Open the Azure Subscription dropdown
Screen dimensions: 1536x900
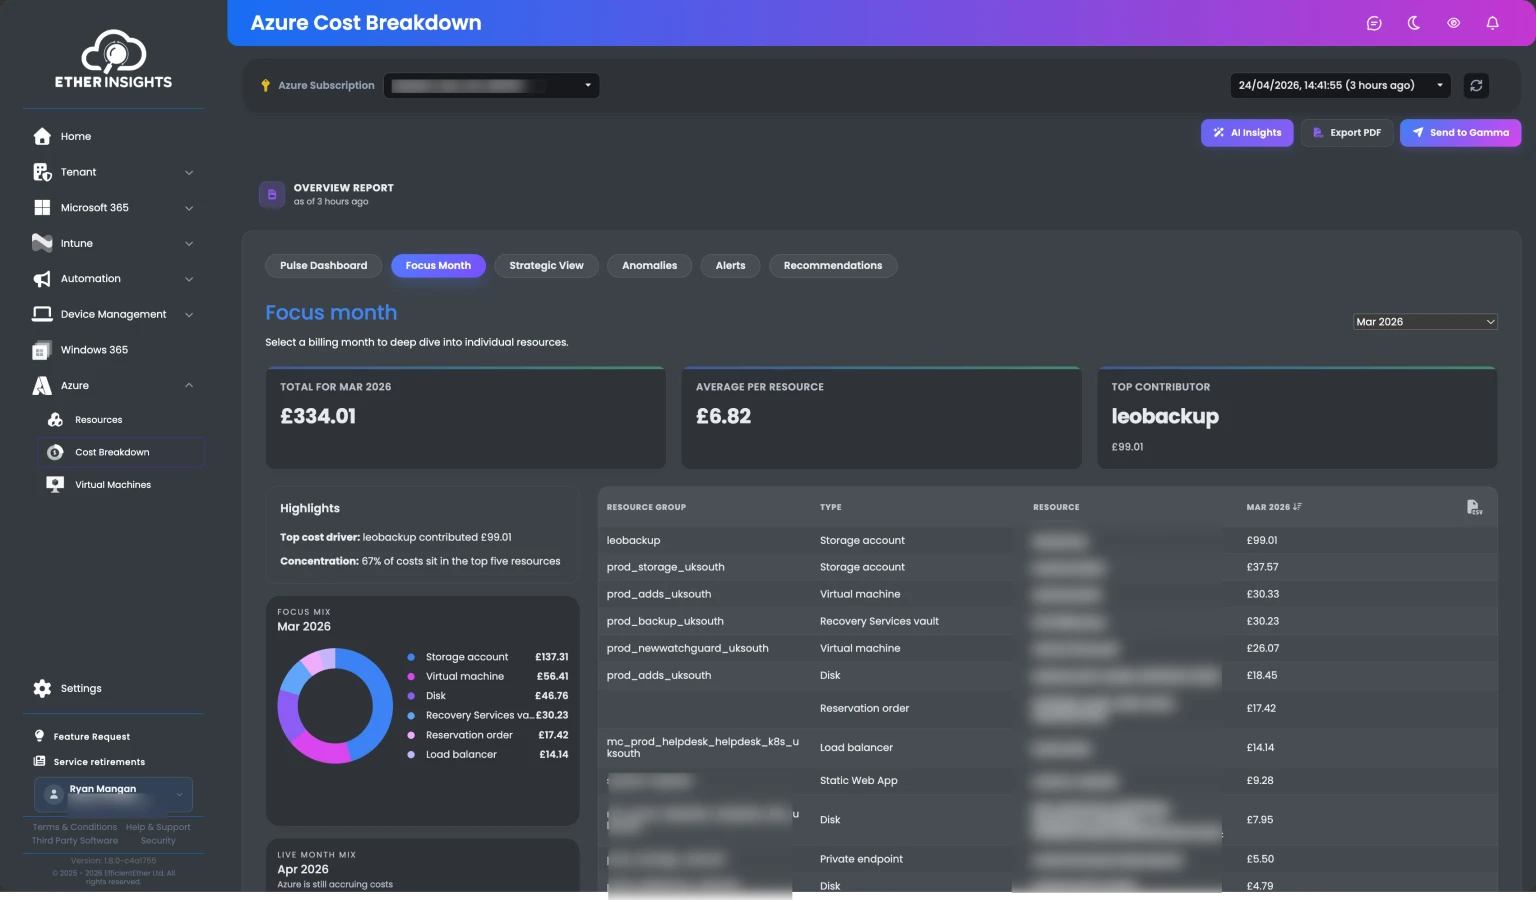point(492,85)
